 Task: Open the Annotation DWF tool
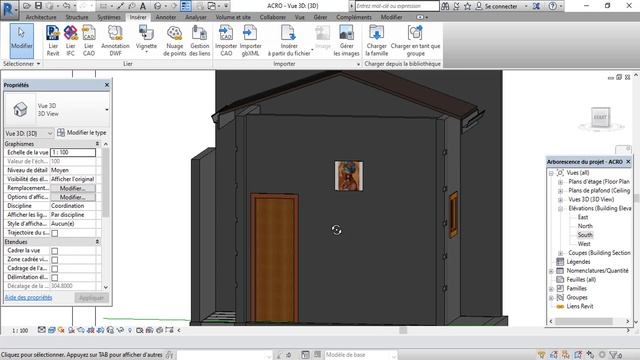click(115, 40)
